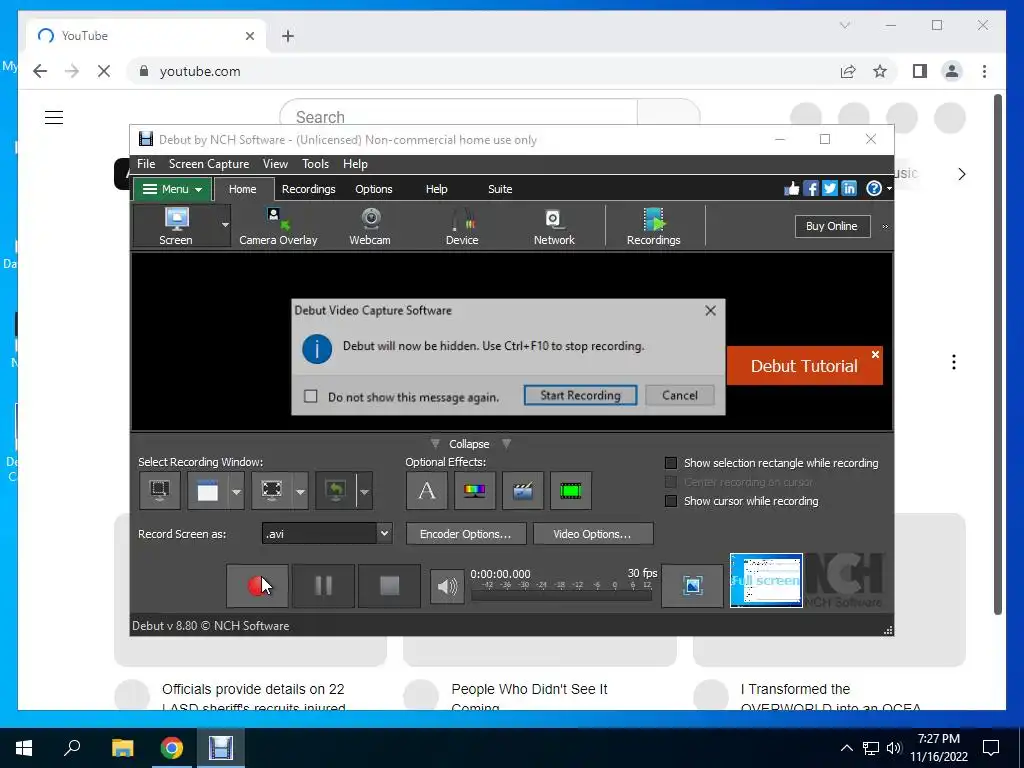The width and height of the screenshot is (1024, 768).
Task: Collapse the Debut settings panel
Action: coord(470,444)
